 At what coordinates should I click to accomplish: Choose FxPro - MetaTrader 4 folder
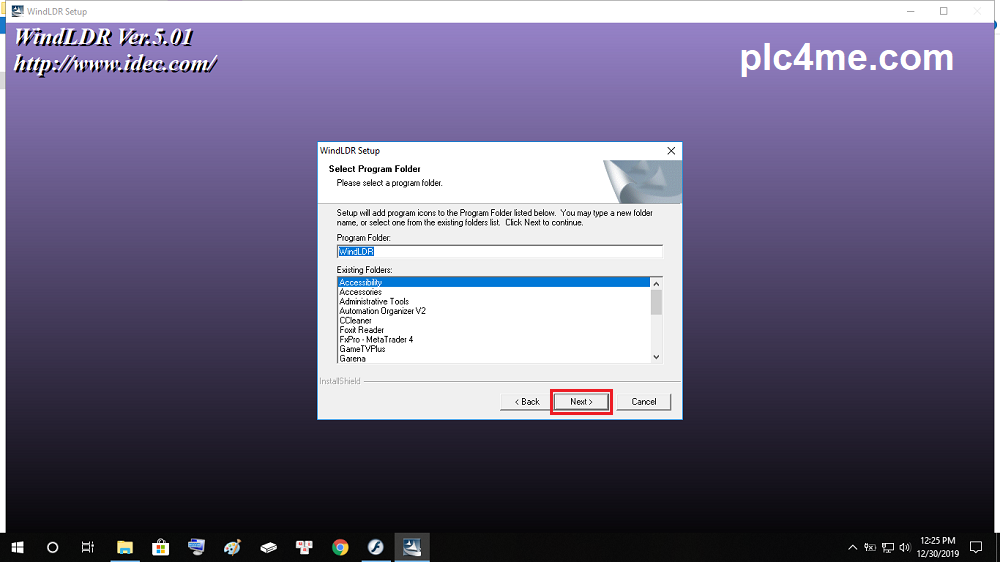click(x=494, y=339)
